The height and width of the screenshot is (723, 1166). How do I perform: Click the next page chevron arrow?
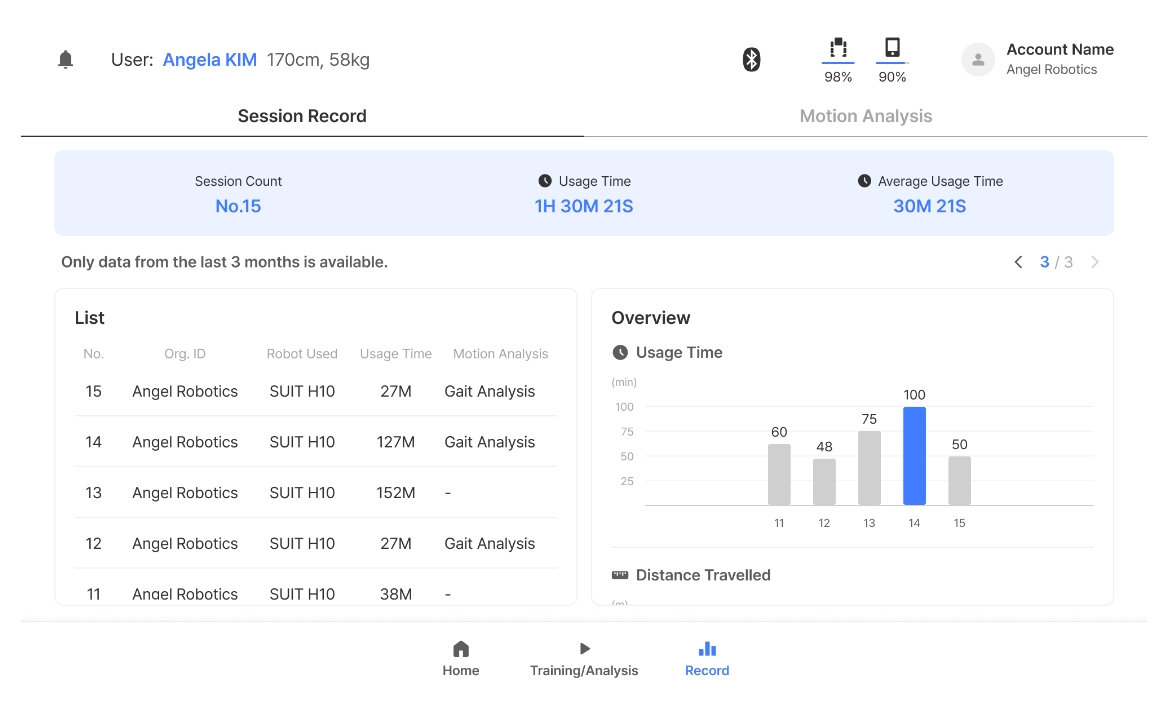1095,262
